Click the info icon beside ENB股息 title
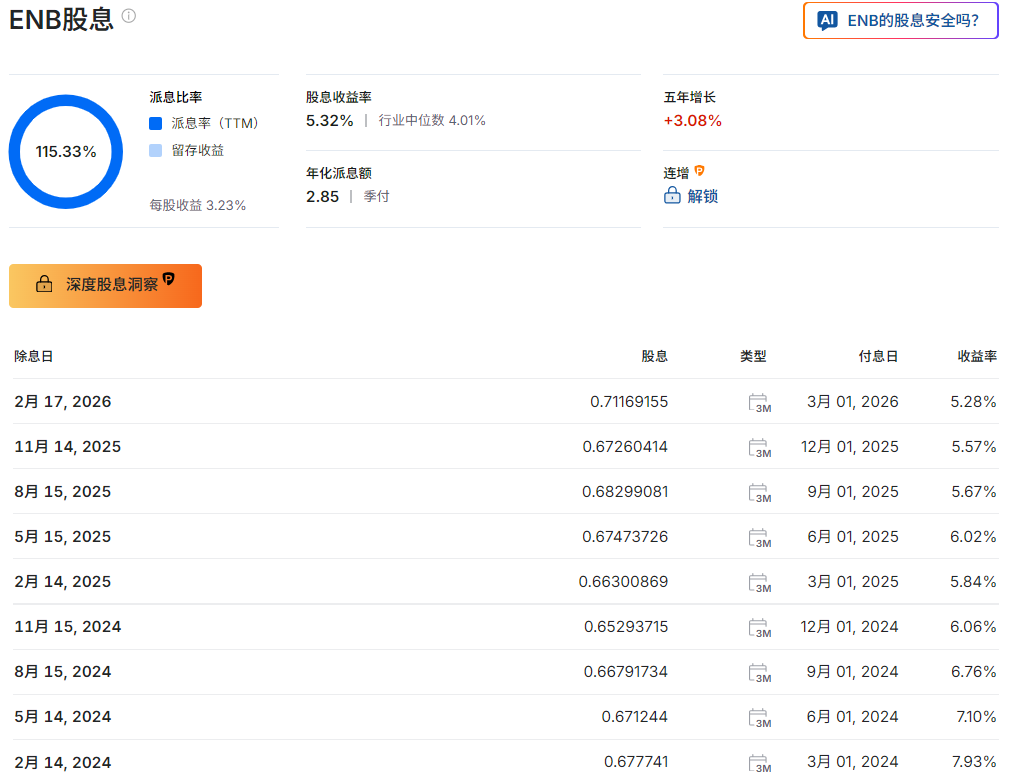The width and height of the screenshot is (1014, 773). [x=129, y=16]
